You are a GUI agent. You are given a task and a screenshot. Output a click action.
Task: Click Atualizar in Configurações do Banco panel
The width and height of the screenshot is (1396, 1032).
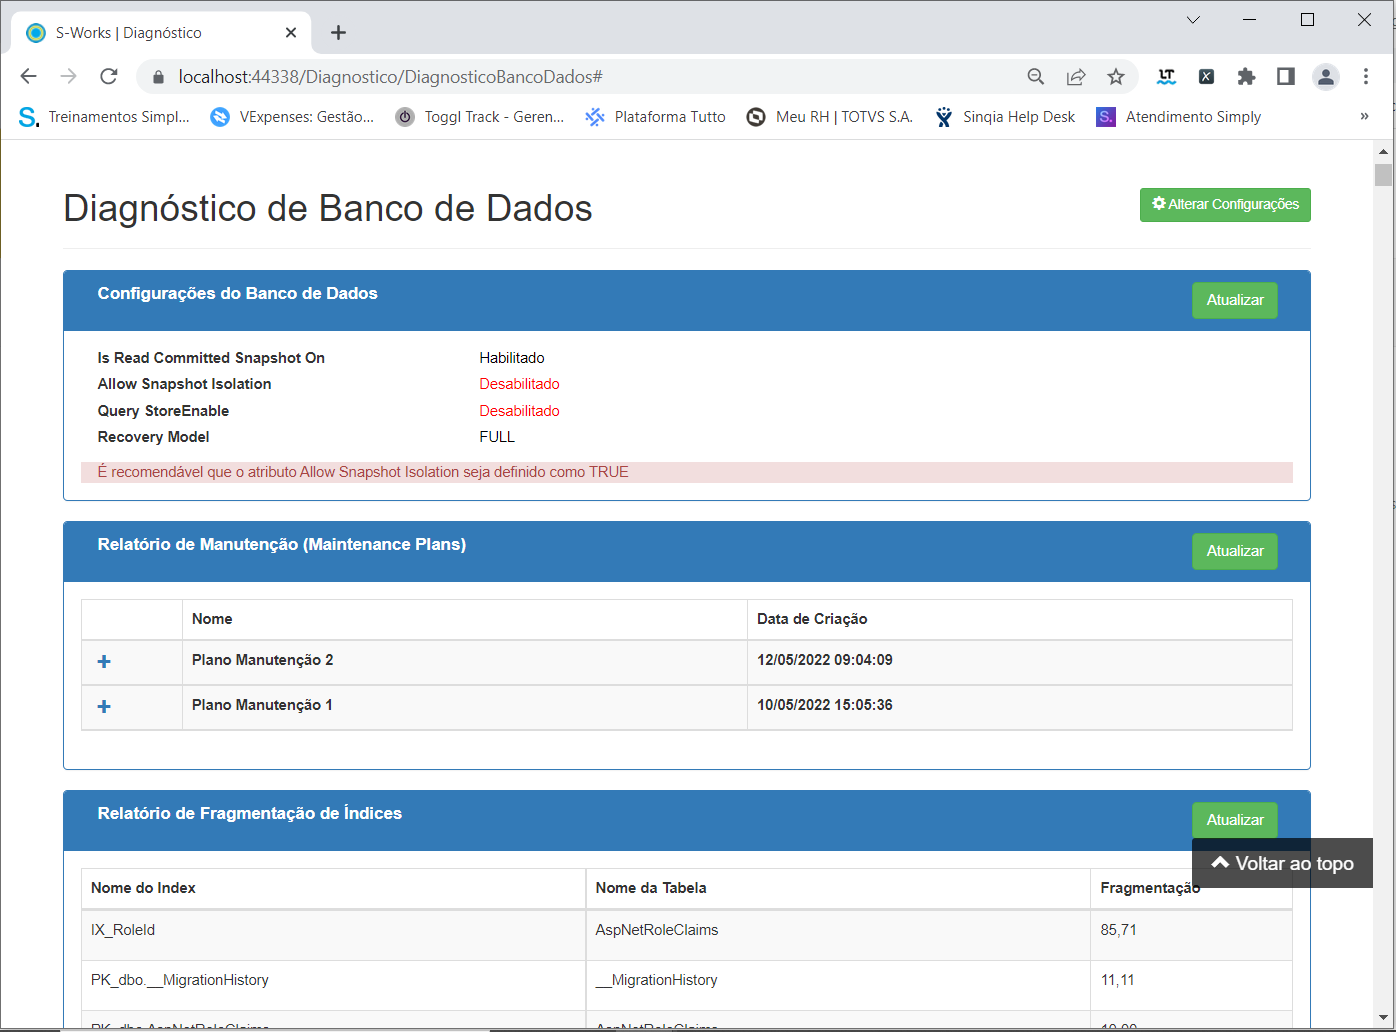tap(1235, 300)
